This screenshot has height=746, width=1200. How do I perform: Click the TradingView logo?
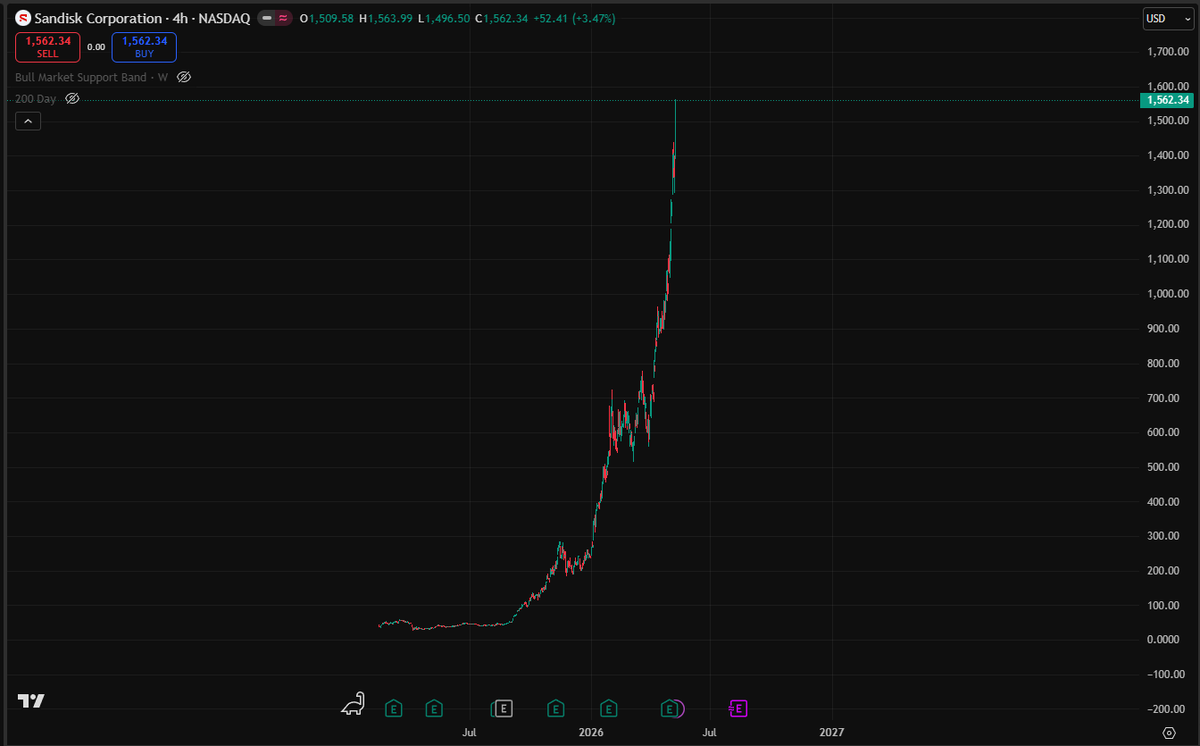pos(31,702)
